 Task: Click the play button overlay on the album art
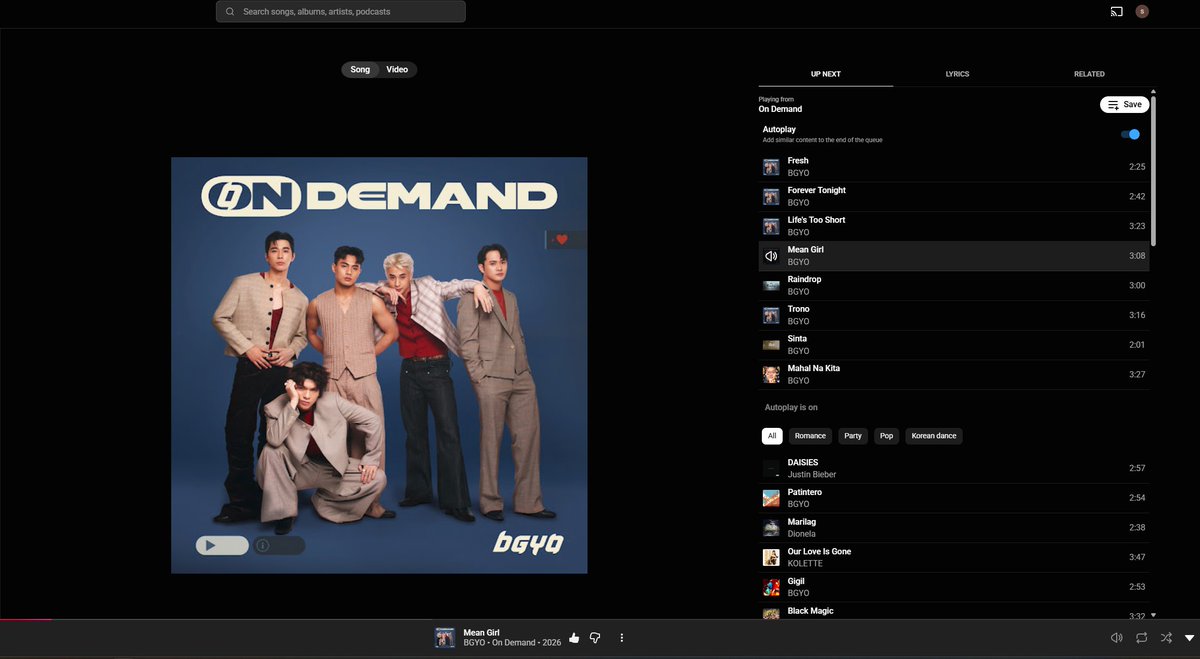click(222, 545)
